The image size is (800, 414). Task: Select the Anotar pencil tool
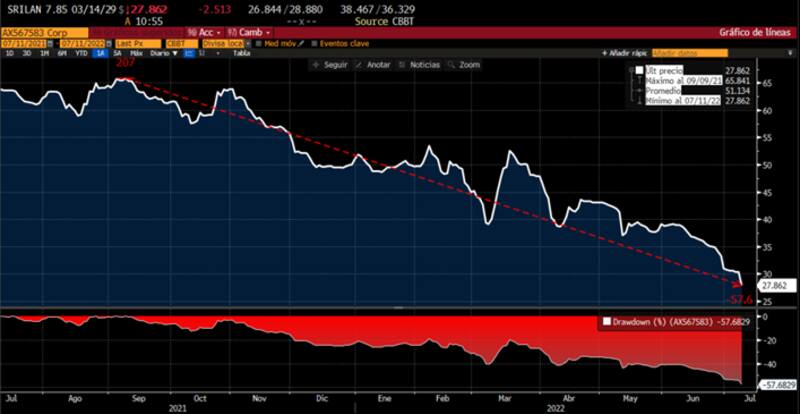coord(360,64)
